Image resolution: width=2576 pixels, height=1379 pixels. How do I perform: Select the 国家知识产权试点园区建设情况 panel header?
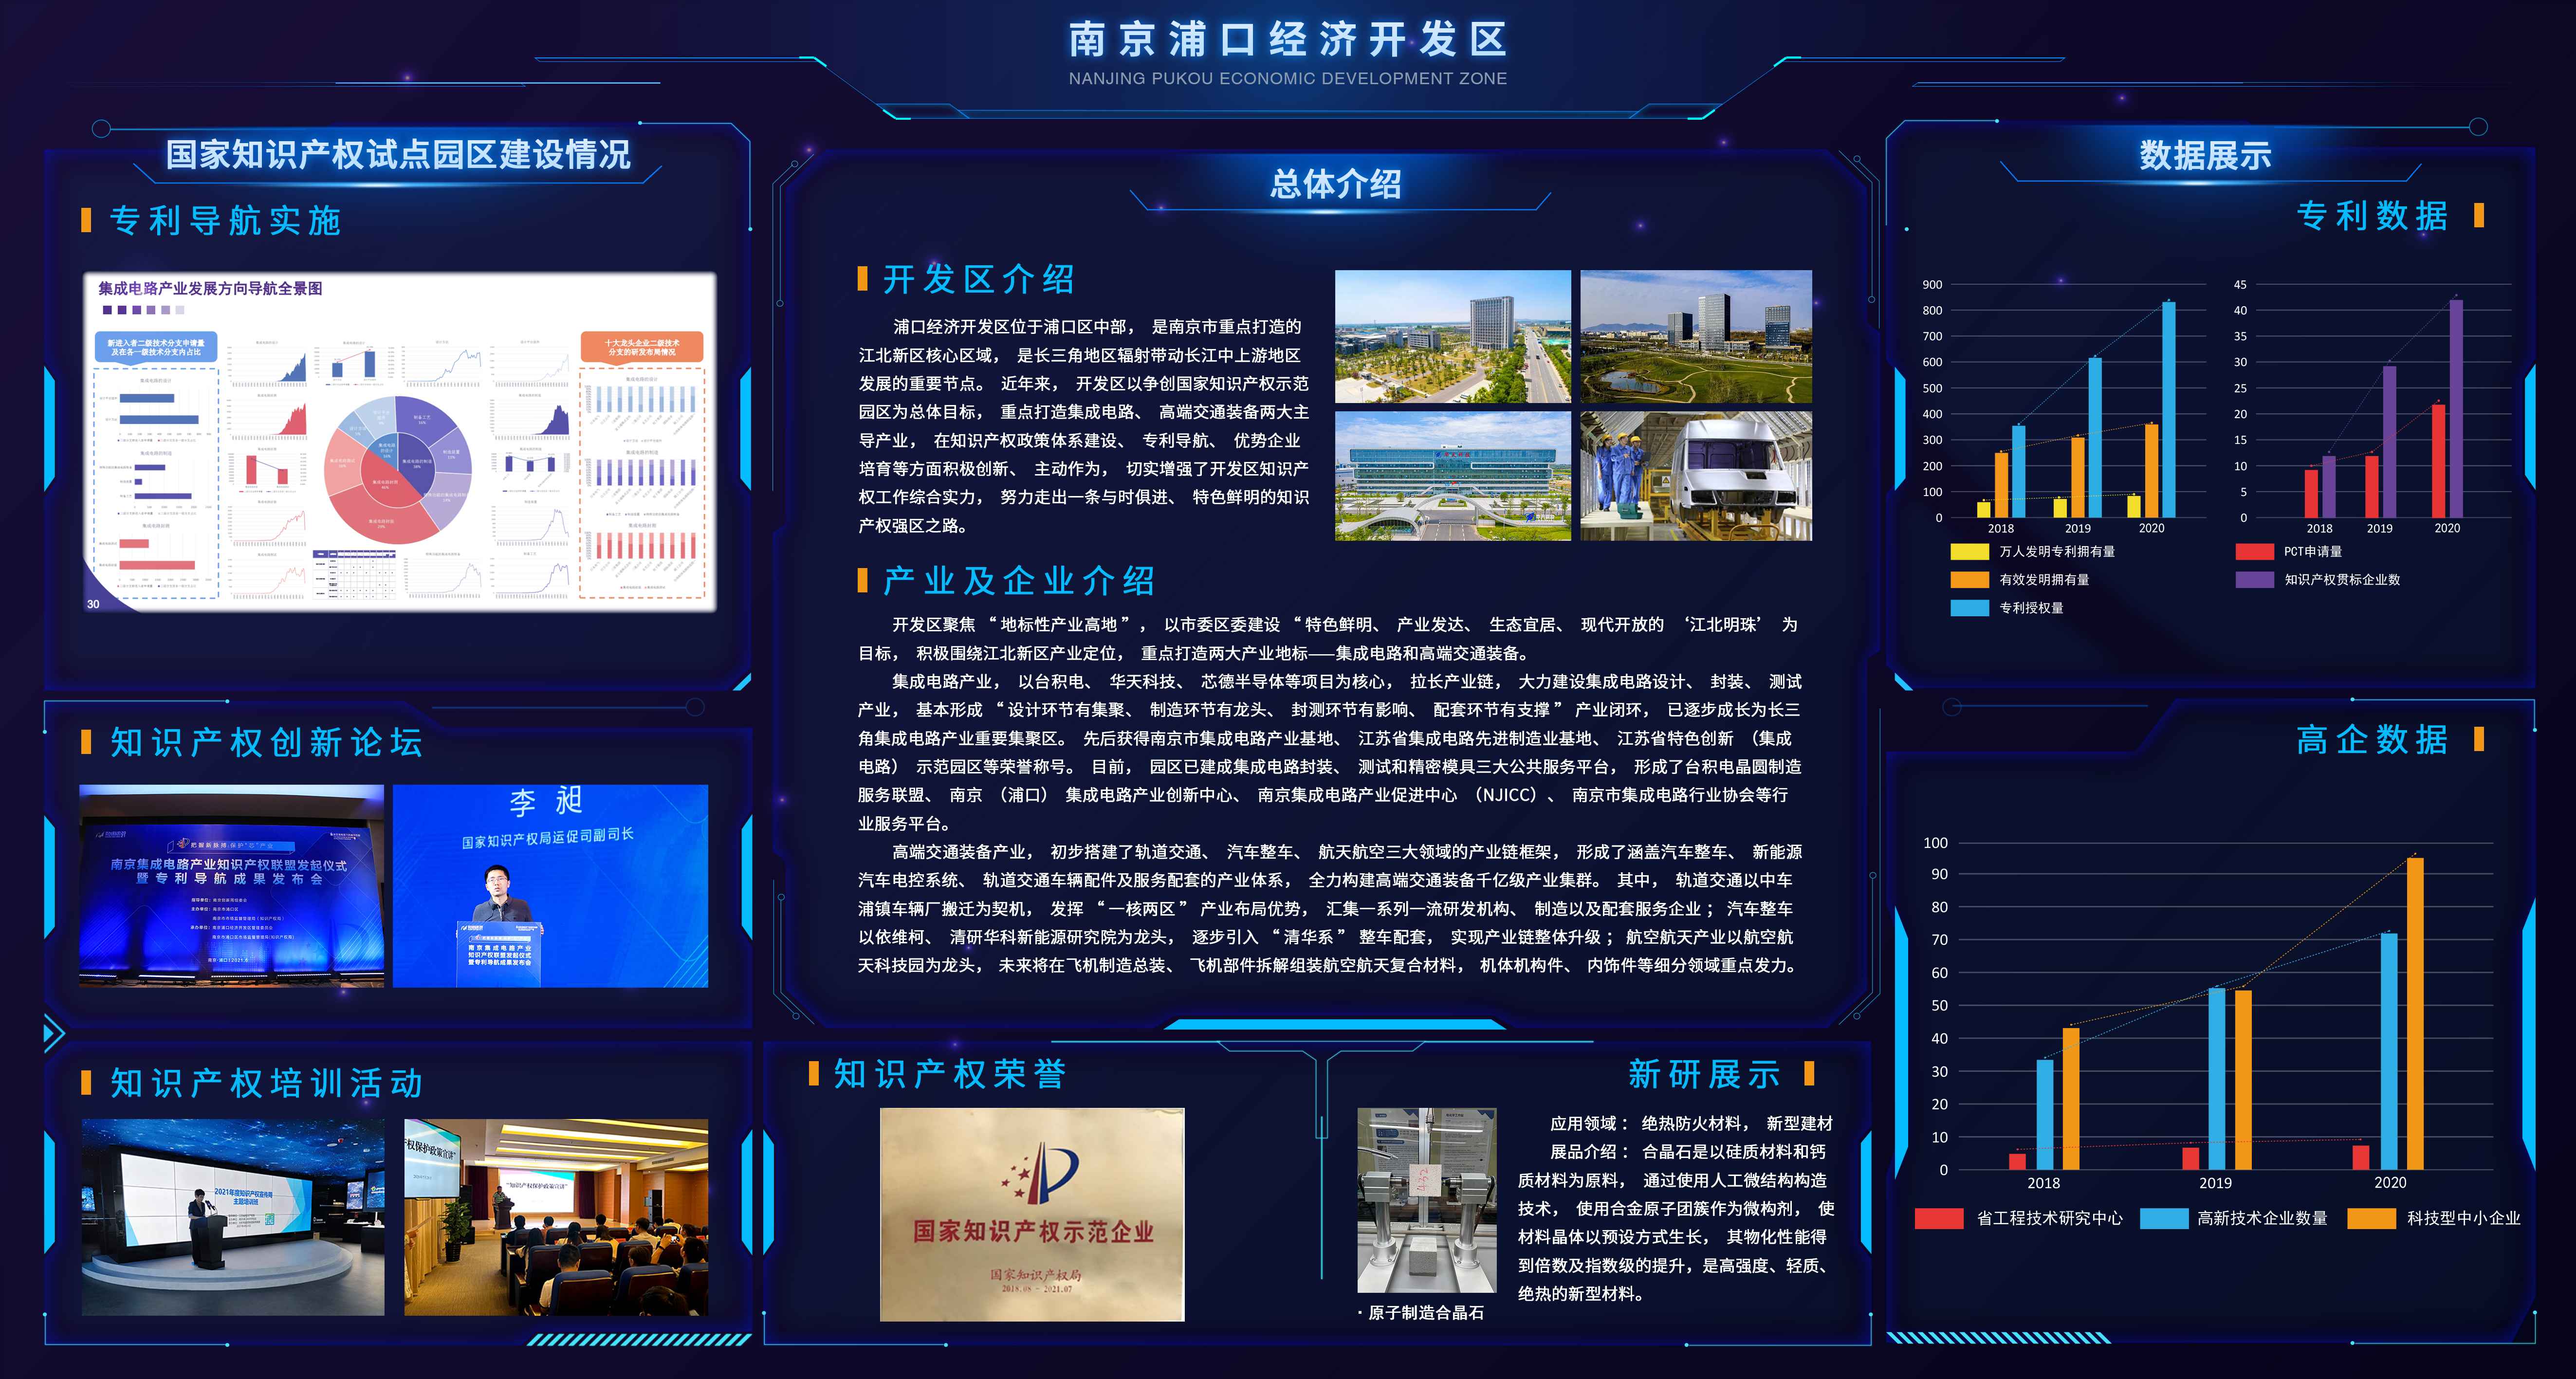(398, 154)
